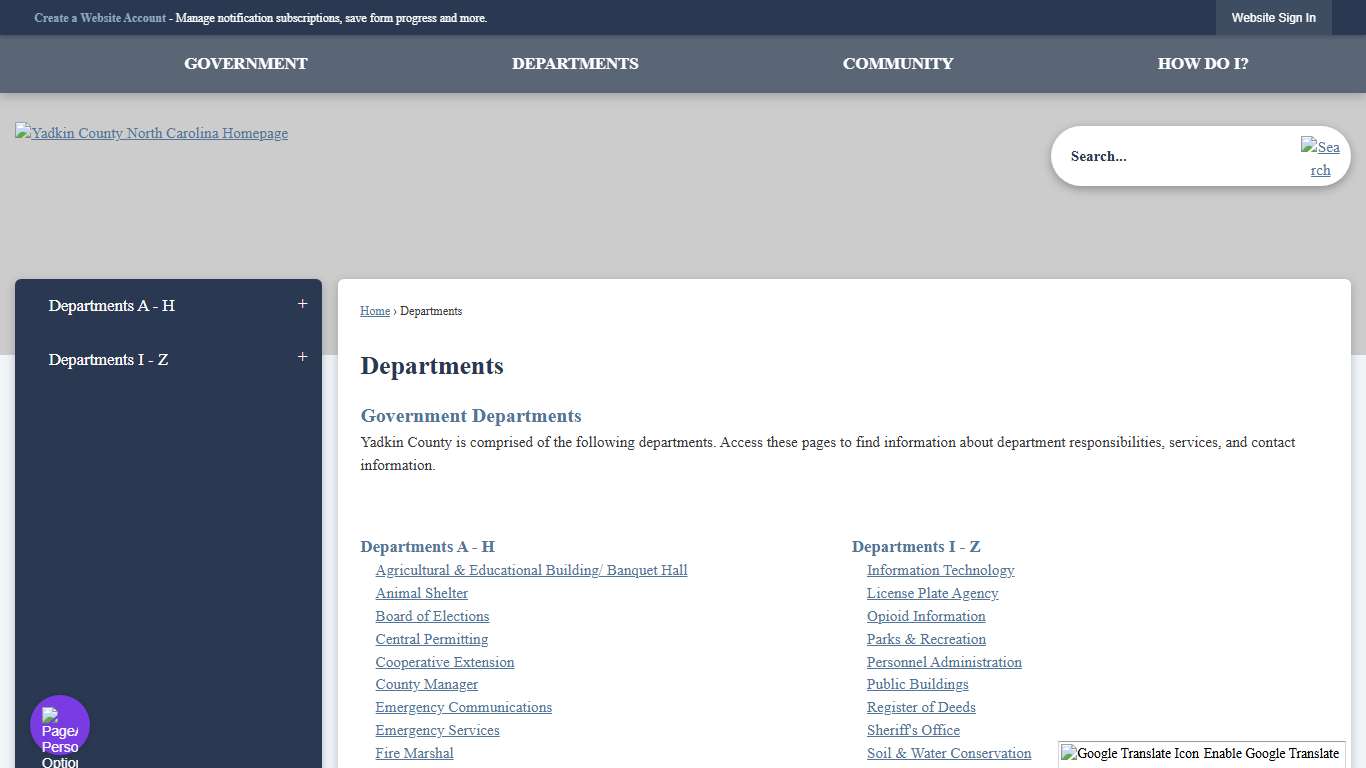The width and height of the screenshot is (1366, 768).
Task: Click the Website Sign In button
Action: point(1273,17)
